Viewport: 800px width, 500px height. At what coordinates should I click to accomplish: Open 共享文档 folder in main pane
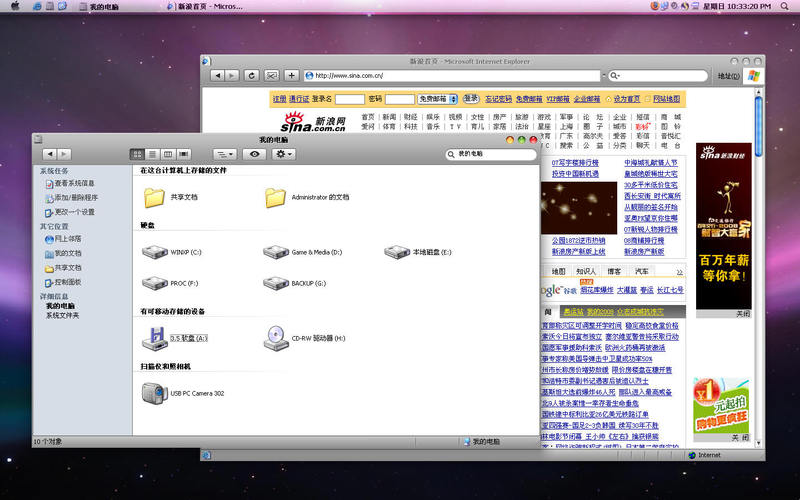click(x=170, y=197)
